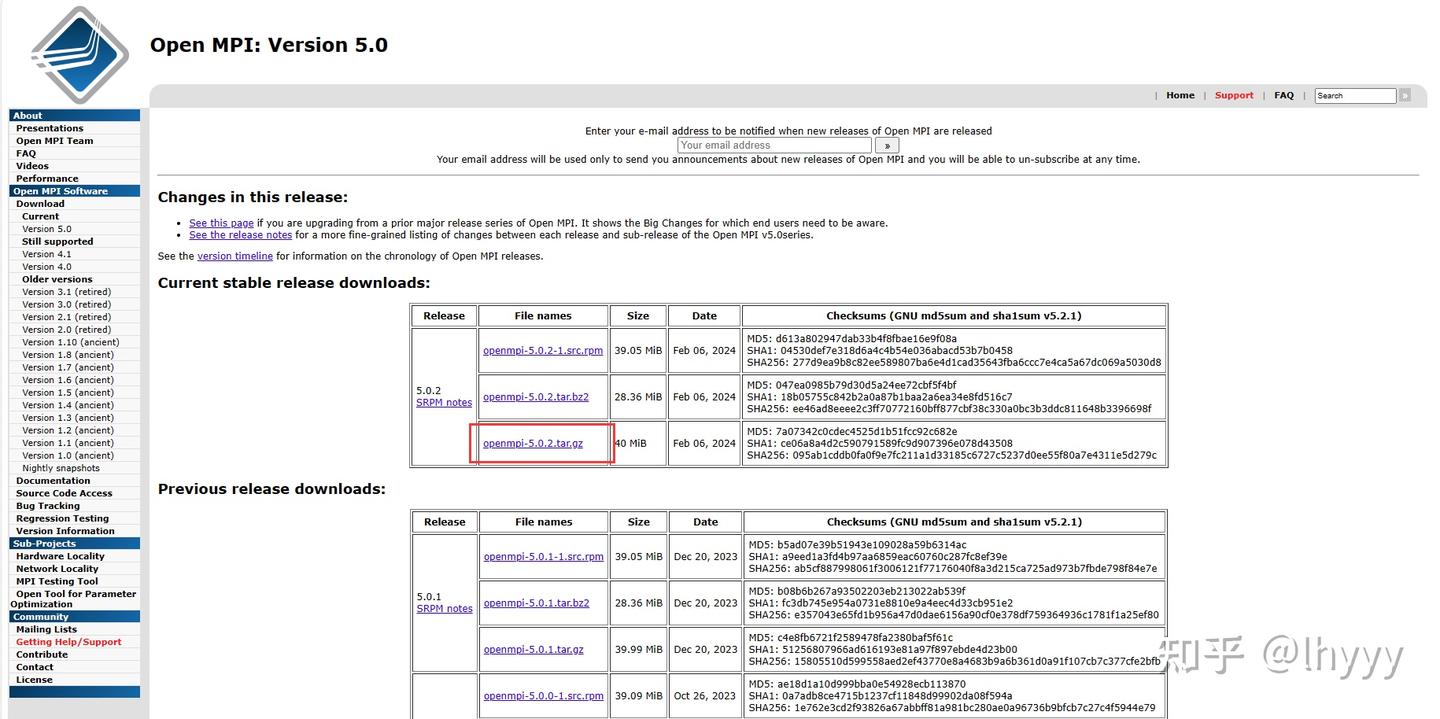1440x719 pixels.
Task: Open SRPM notes for 5.0.2
Action: pyautogui.click(x=444, y=403)
